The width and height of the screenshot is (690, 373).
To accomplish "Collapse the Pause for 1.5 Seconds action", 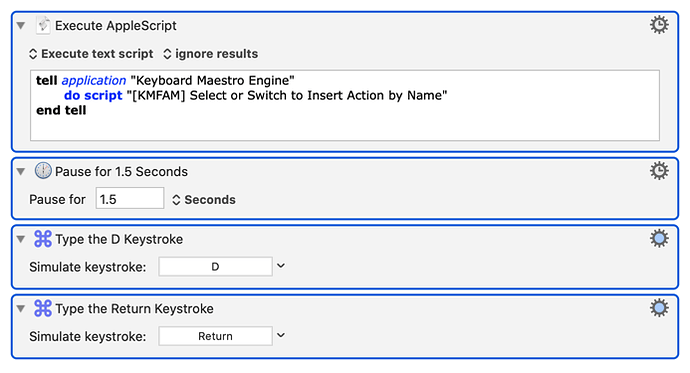I will (21, 172).
